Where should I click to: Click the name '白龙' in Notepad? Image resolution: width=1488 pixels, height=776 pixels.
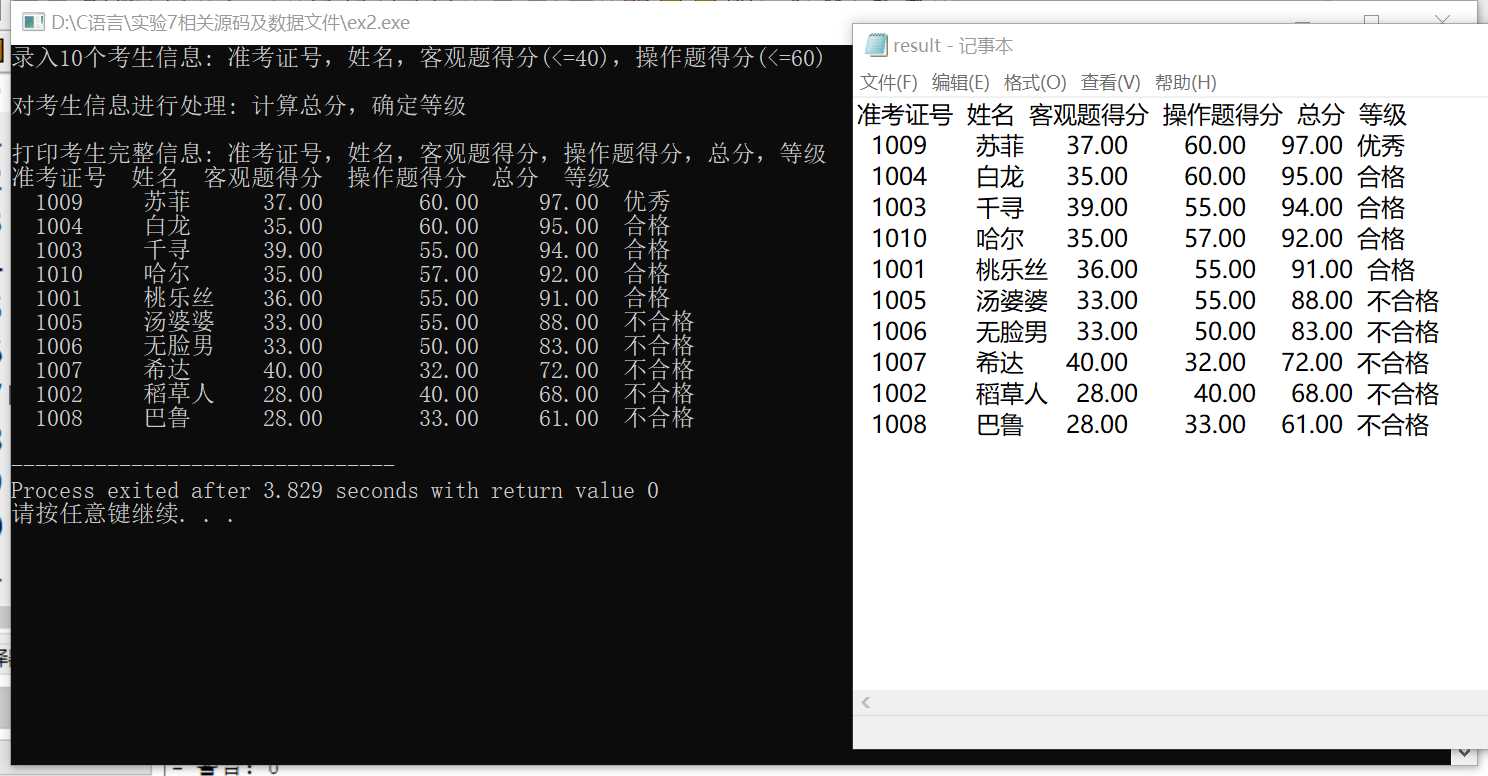point(1000,177)
